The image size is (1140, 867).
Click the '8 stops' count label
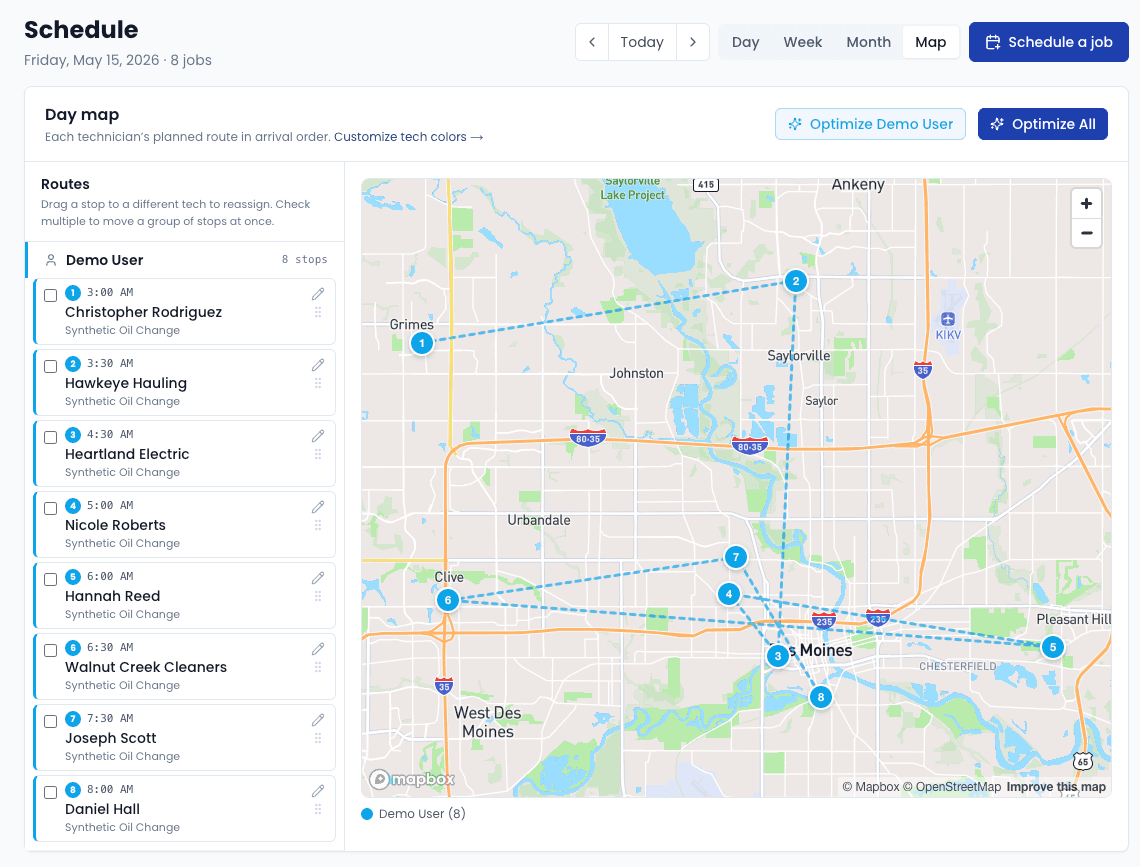pos(305,259)
